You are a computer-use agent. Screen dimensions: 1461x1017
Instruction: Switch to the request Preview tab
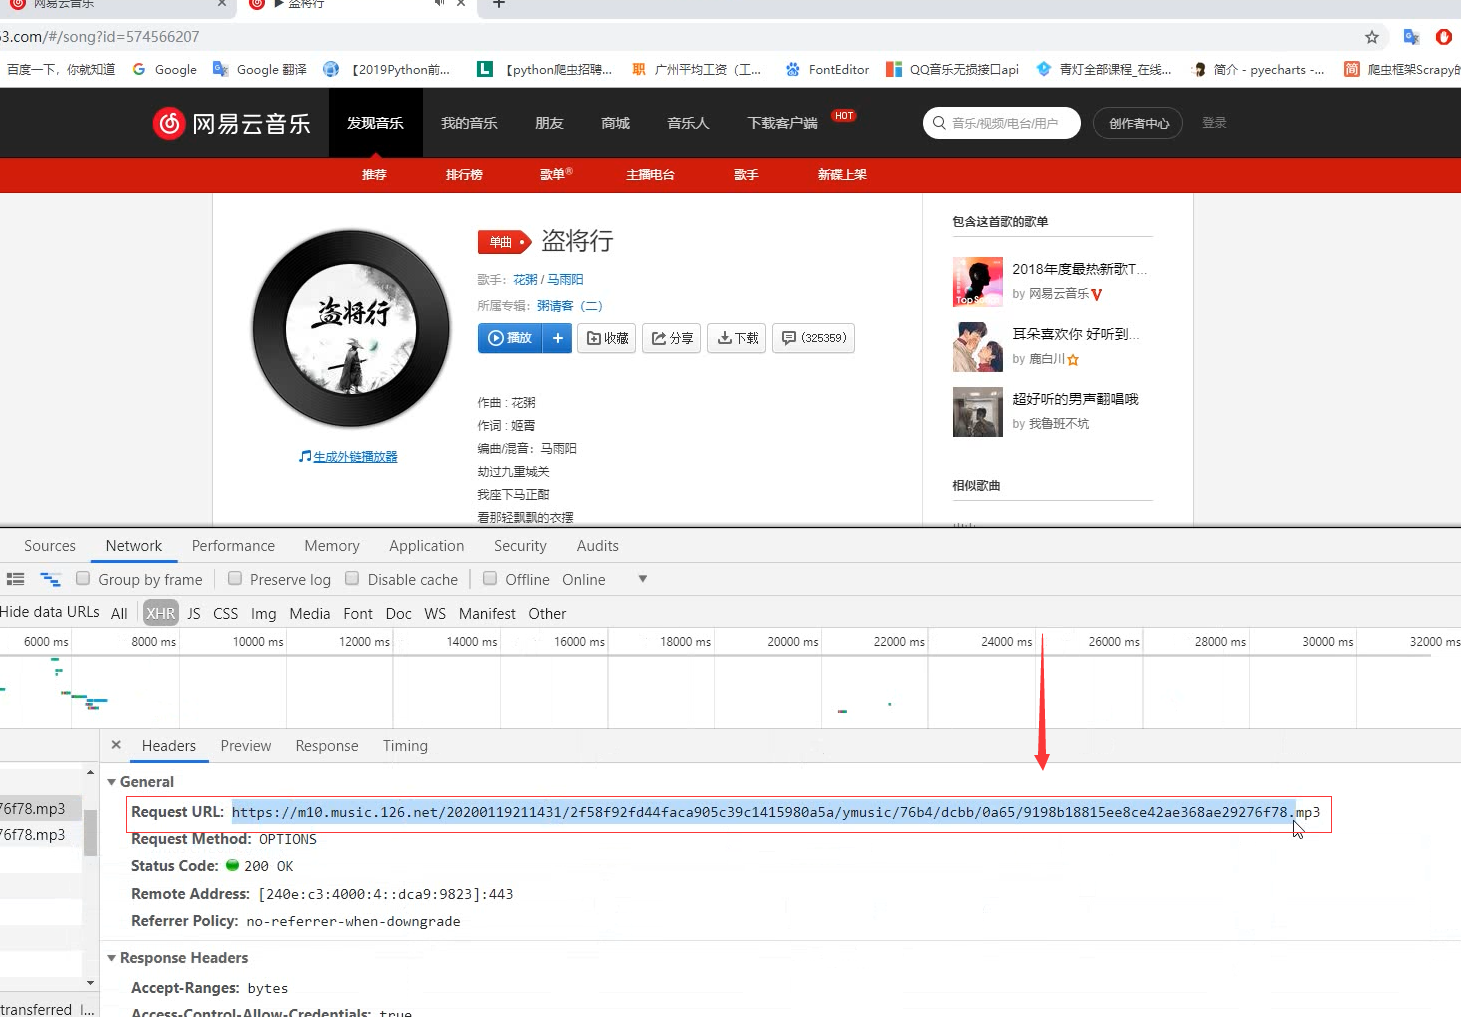pos(246,746)
